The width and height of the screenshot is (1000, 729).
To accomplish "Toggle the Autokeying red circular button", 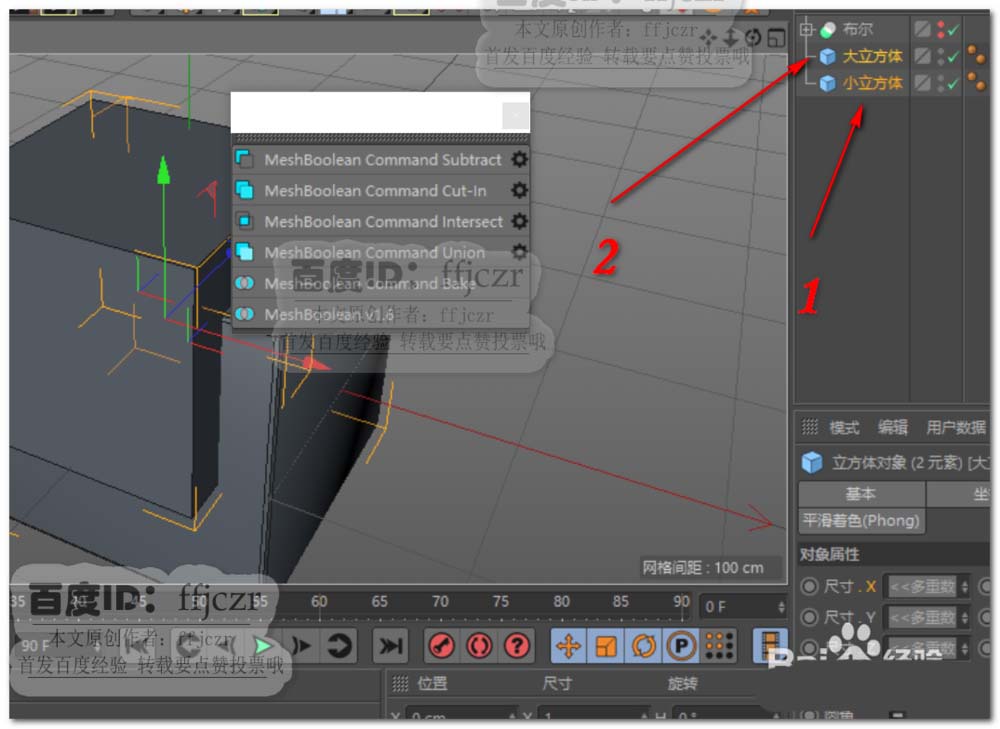I will pos(480,645).
